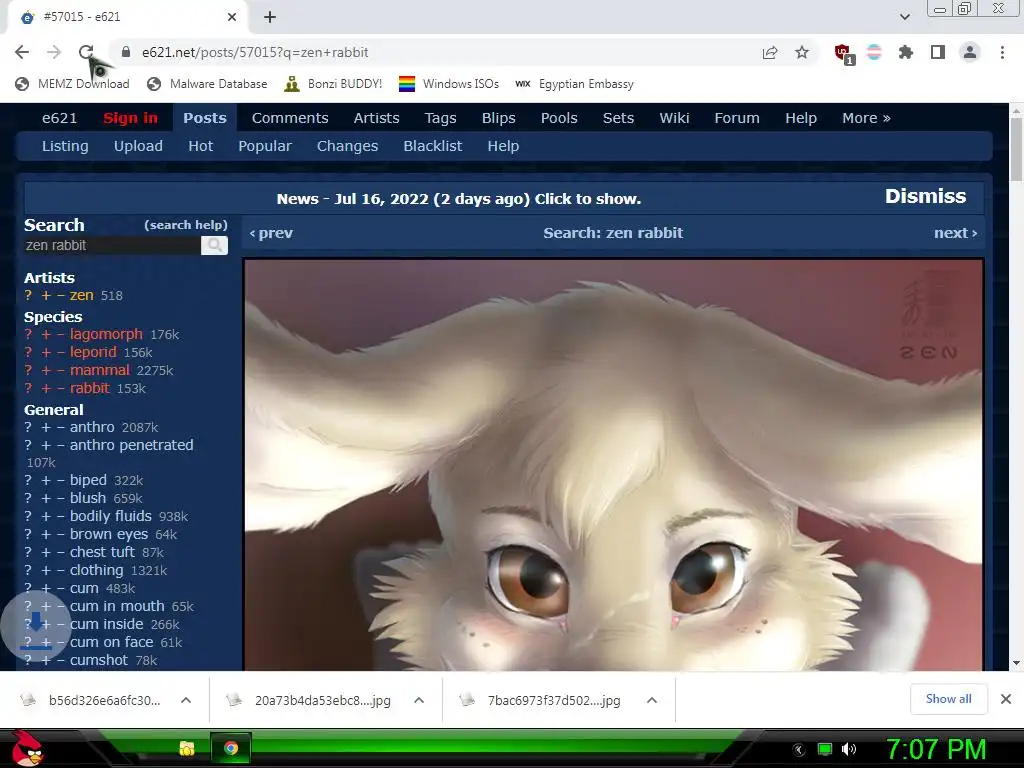The height and width of the screenshot is (768, 1024).
Task: Toggle the browser side panel icon
Action: click(x=938, y=52)
